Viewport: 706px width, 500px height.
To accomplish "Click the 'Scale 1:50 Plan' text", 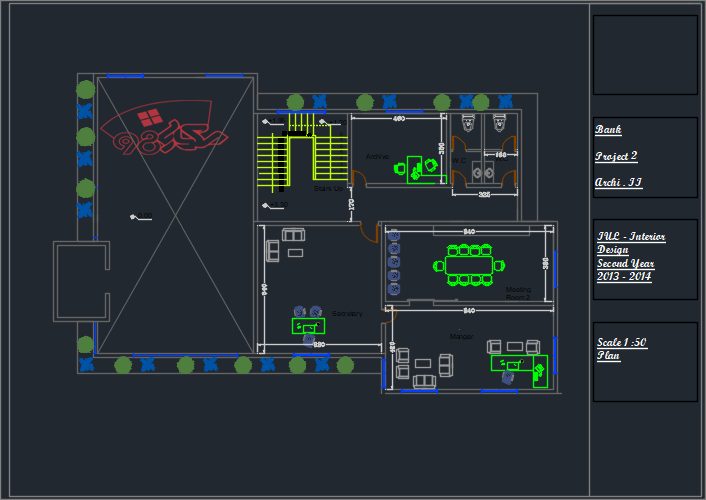I will tap(621, 349).
